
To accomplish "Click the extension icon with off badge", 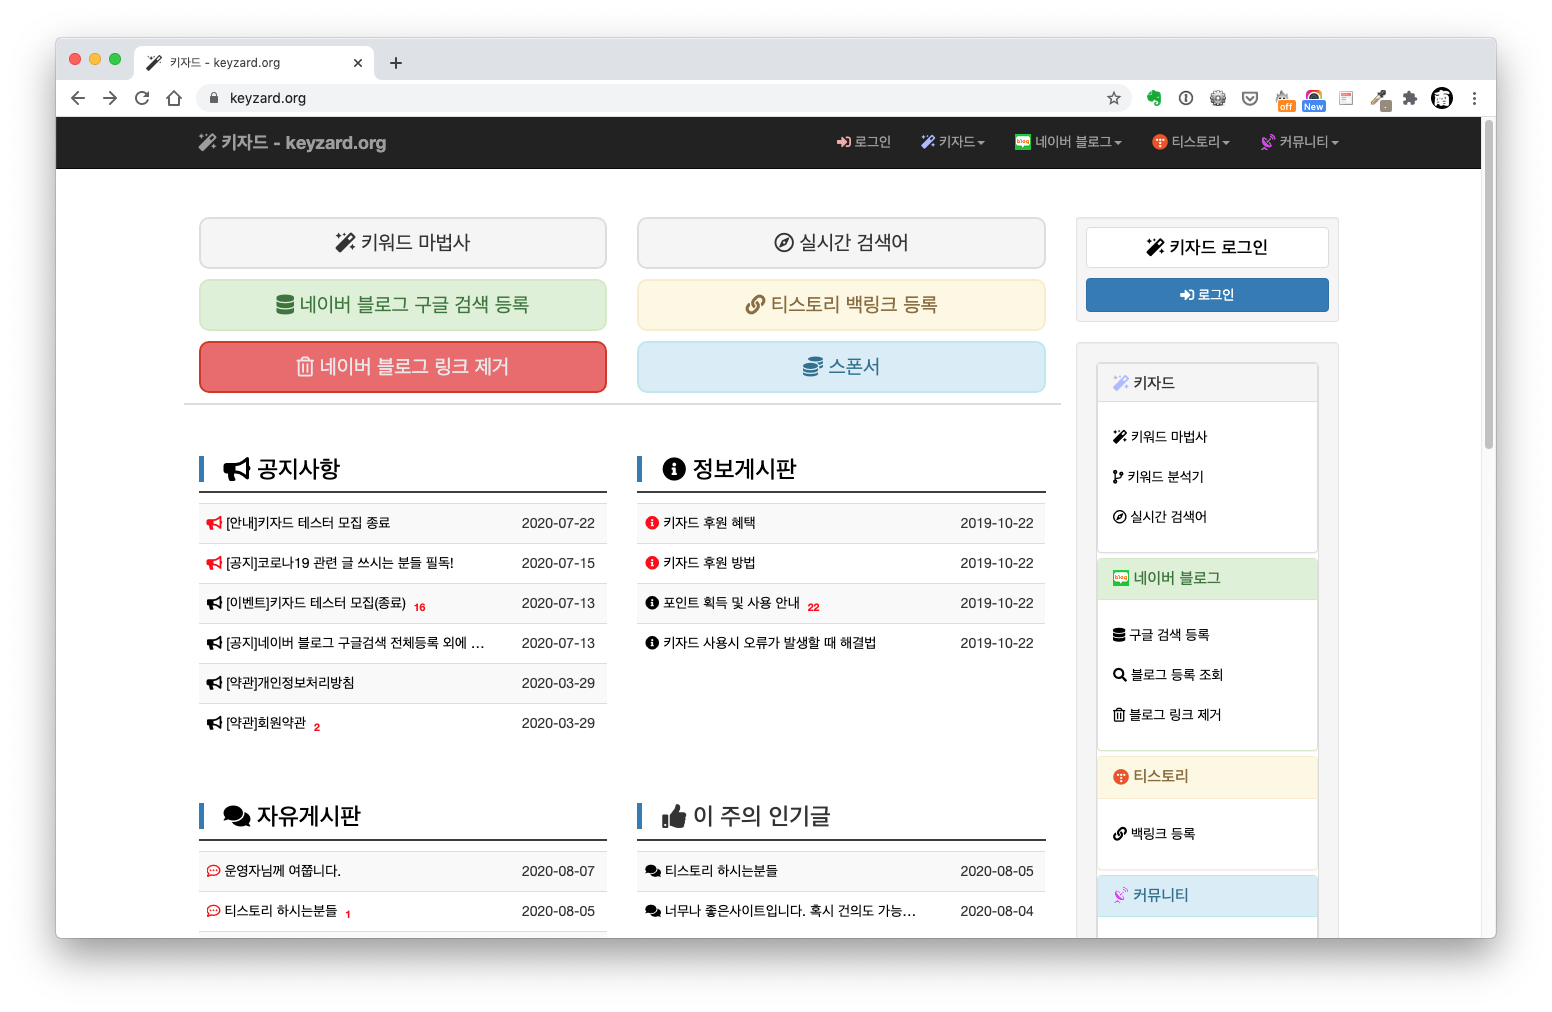I will 1284,100.
